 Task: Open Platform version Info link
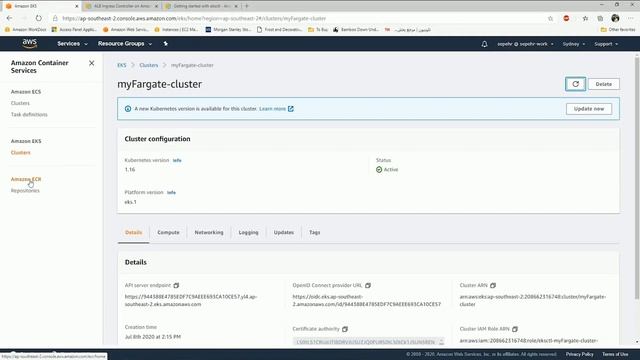tap(171, 193)
